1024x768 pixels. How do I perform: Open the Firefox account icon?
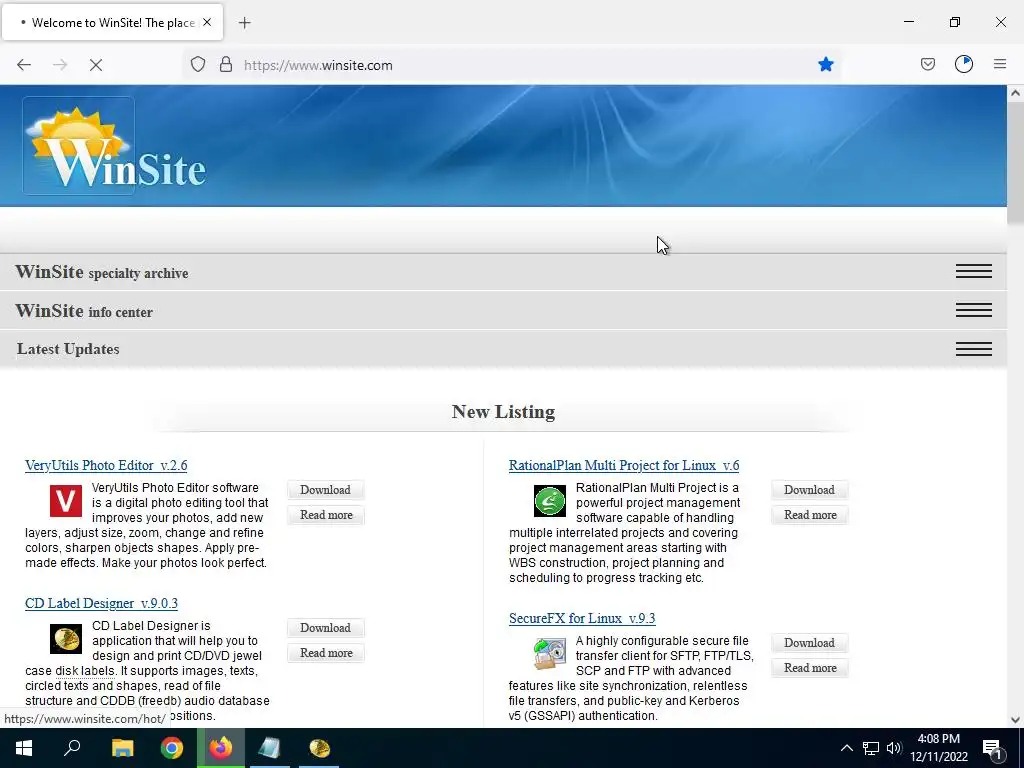(964, 64)
